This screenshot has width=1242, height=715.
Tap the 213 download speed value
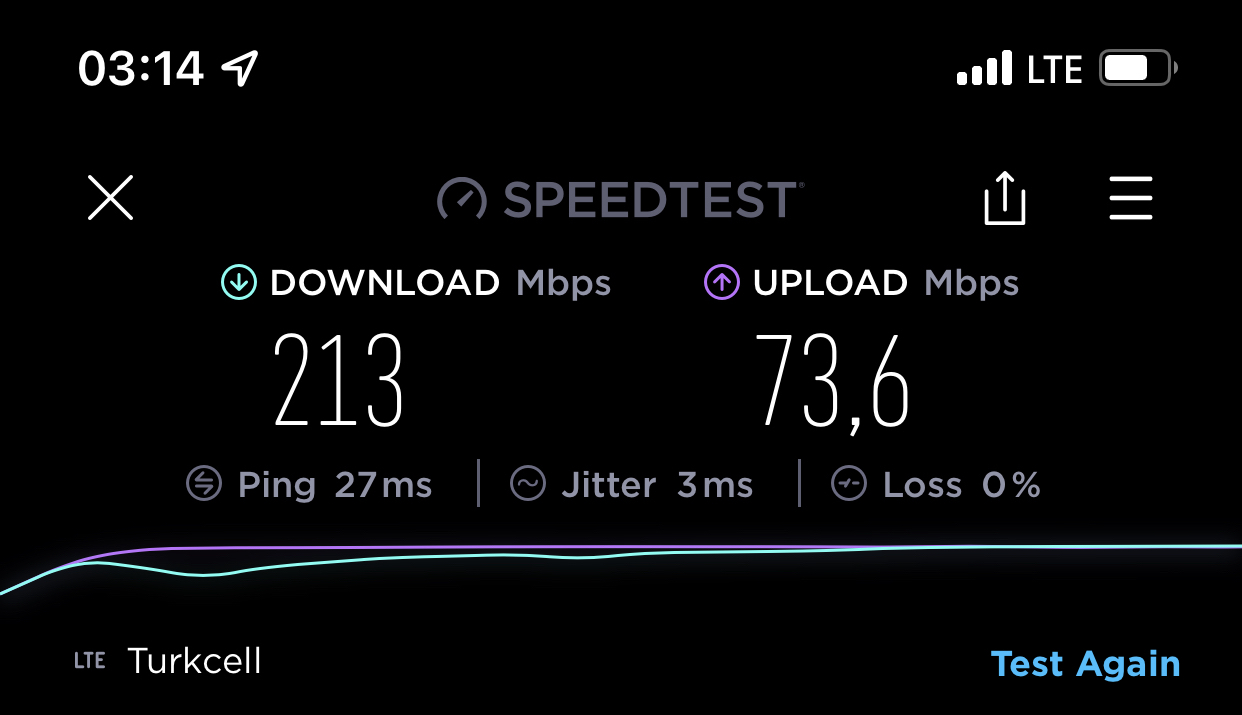(338, 381)
